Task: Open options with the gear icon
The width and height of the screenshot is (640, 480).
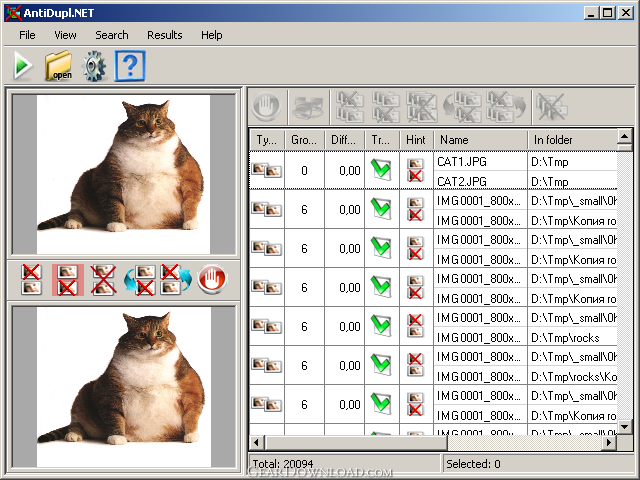Action: coord(94,67)
